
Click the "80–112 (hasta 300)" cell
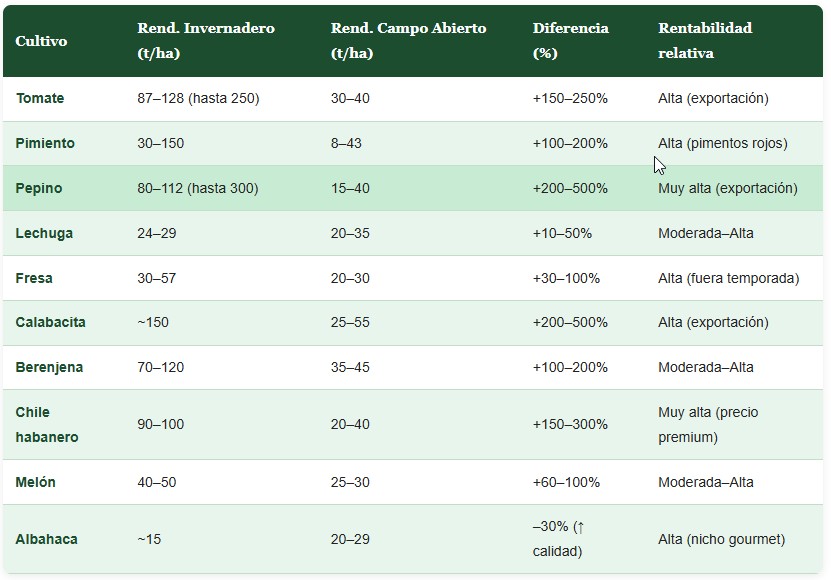pos(197,188)
